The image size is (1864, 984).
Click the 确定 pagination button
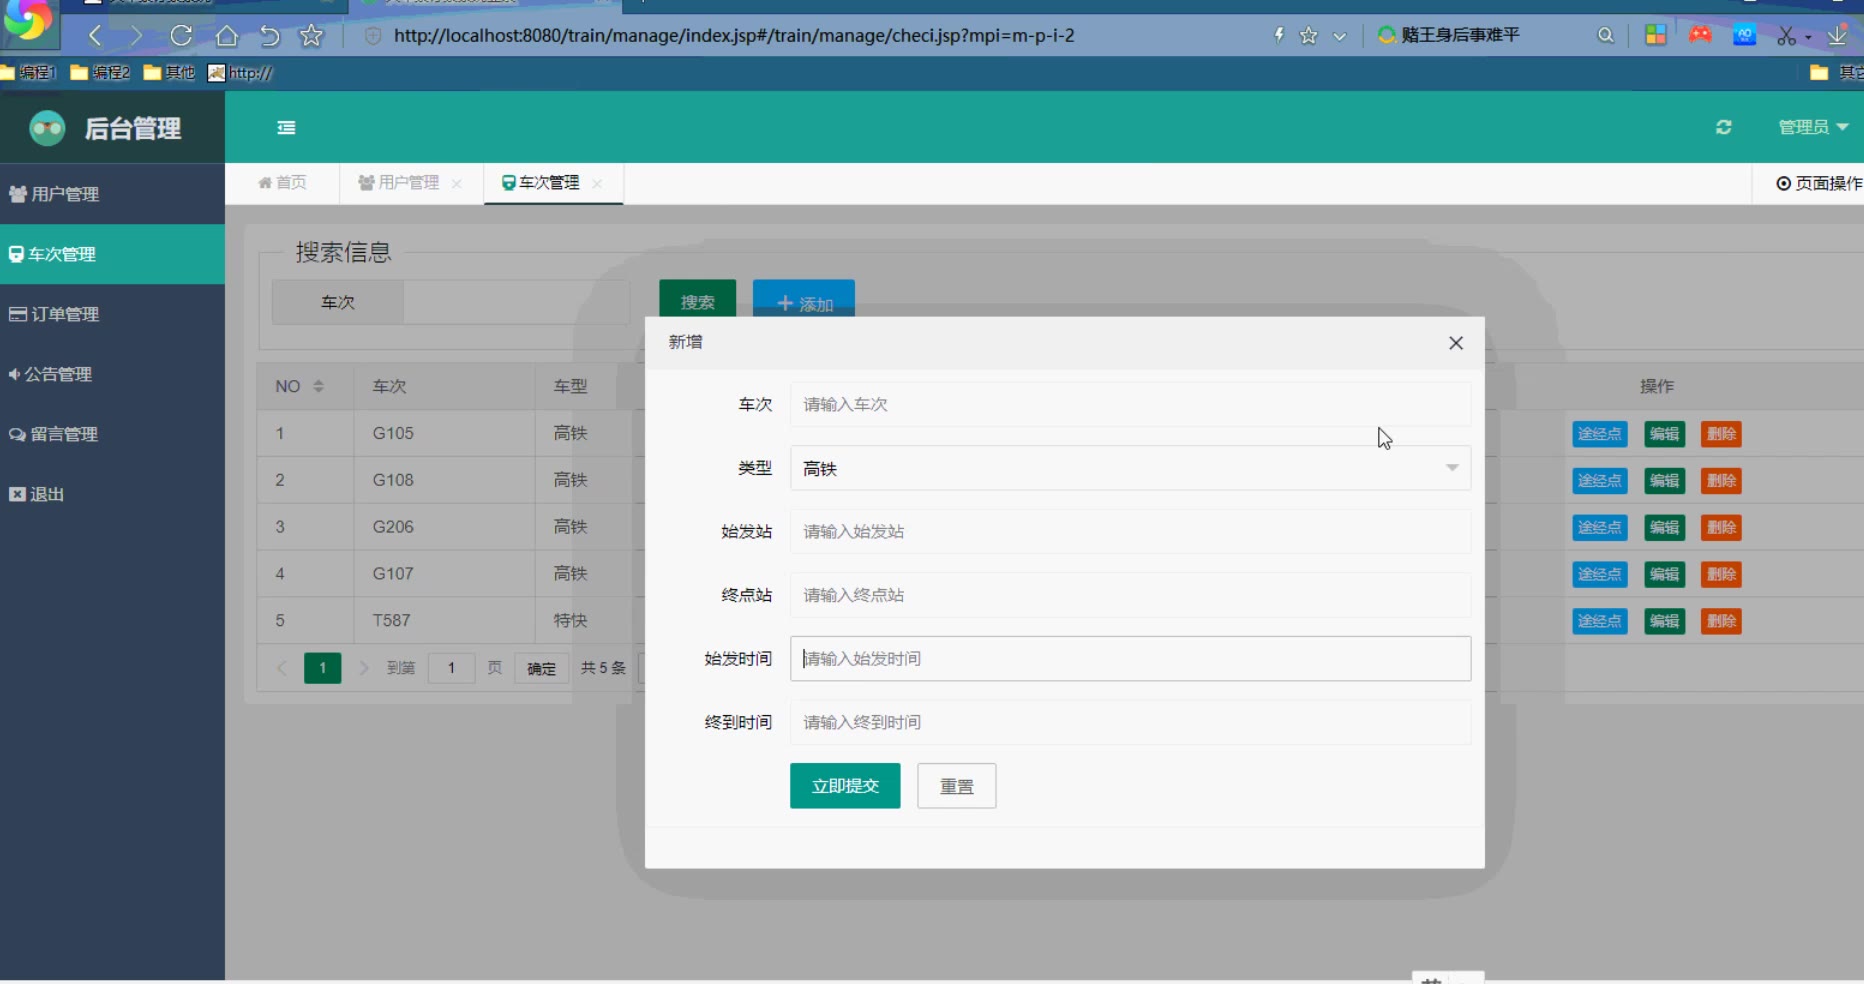click(541, 668)
